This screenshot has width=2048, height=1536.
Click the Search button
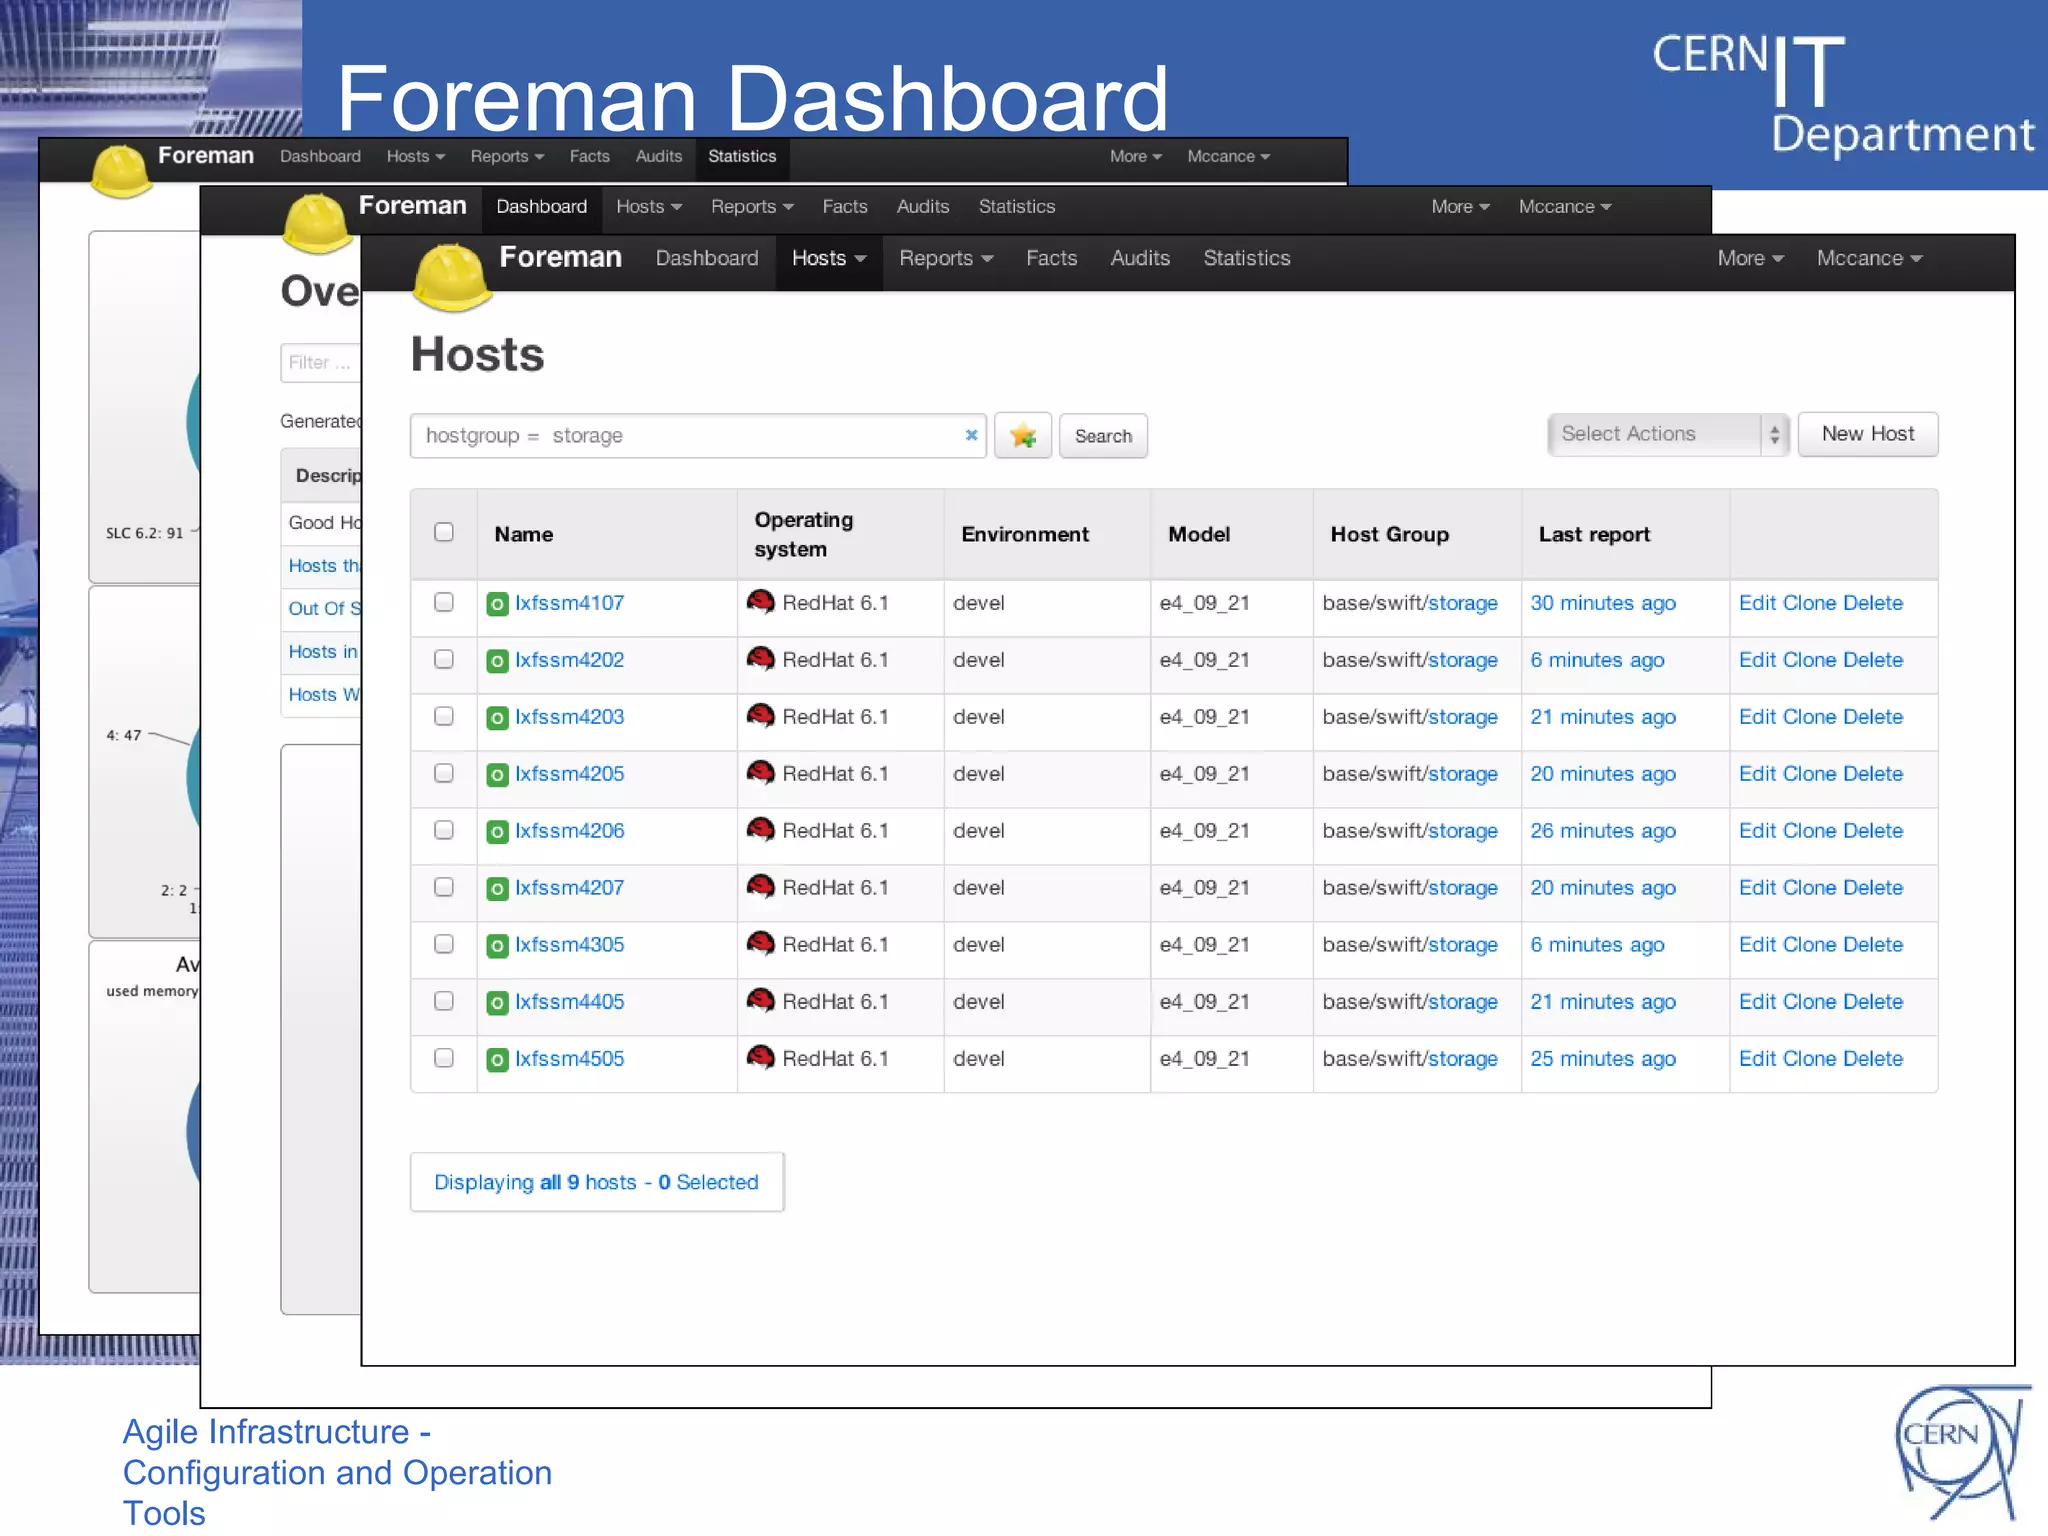tap(1103, 436)
